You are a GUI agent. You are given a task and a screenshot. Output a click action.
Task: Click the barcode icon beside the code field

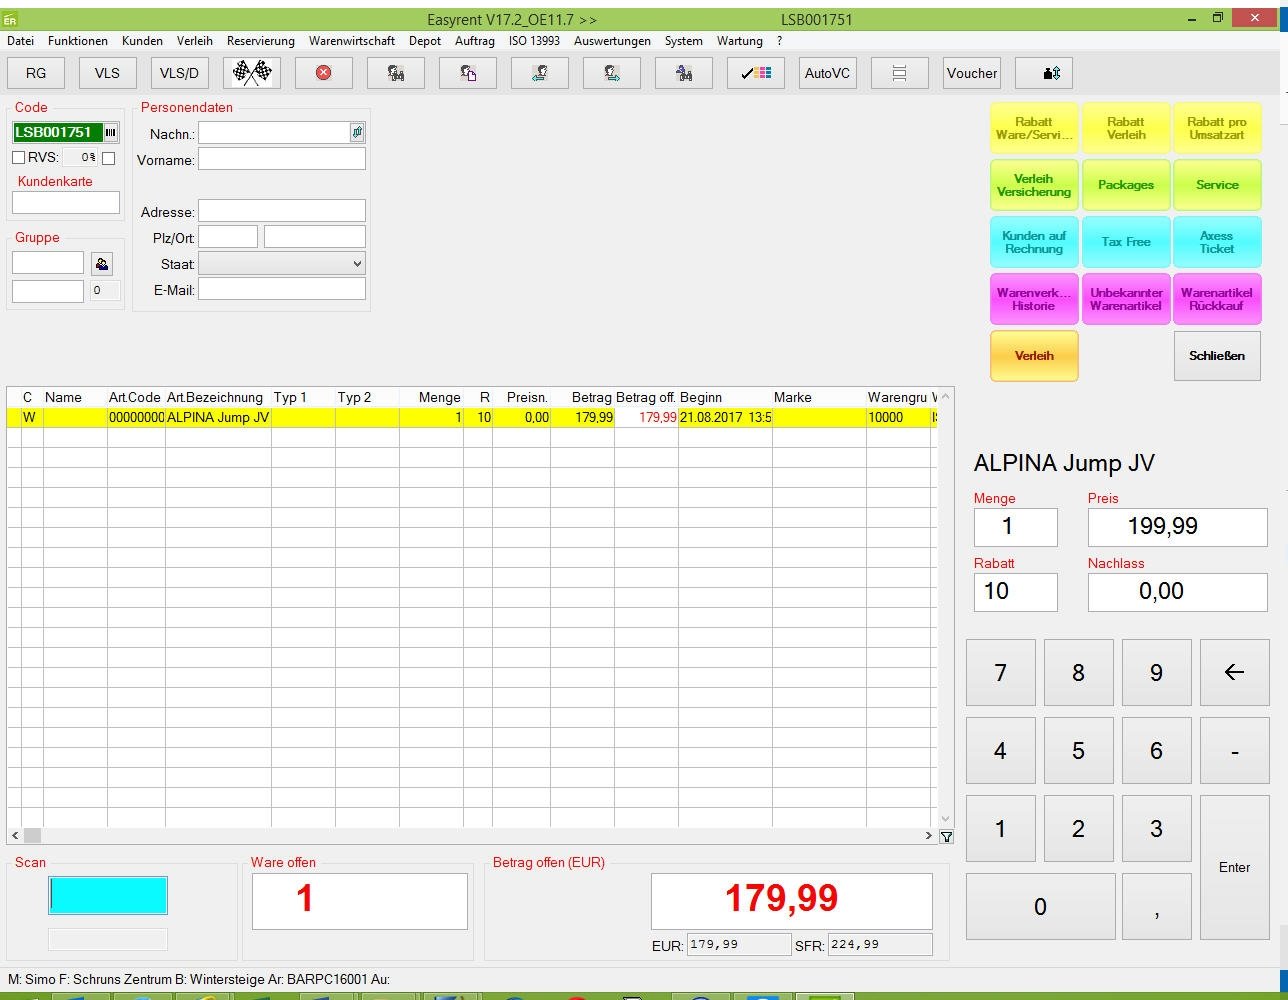111,132
